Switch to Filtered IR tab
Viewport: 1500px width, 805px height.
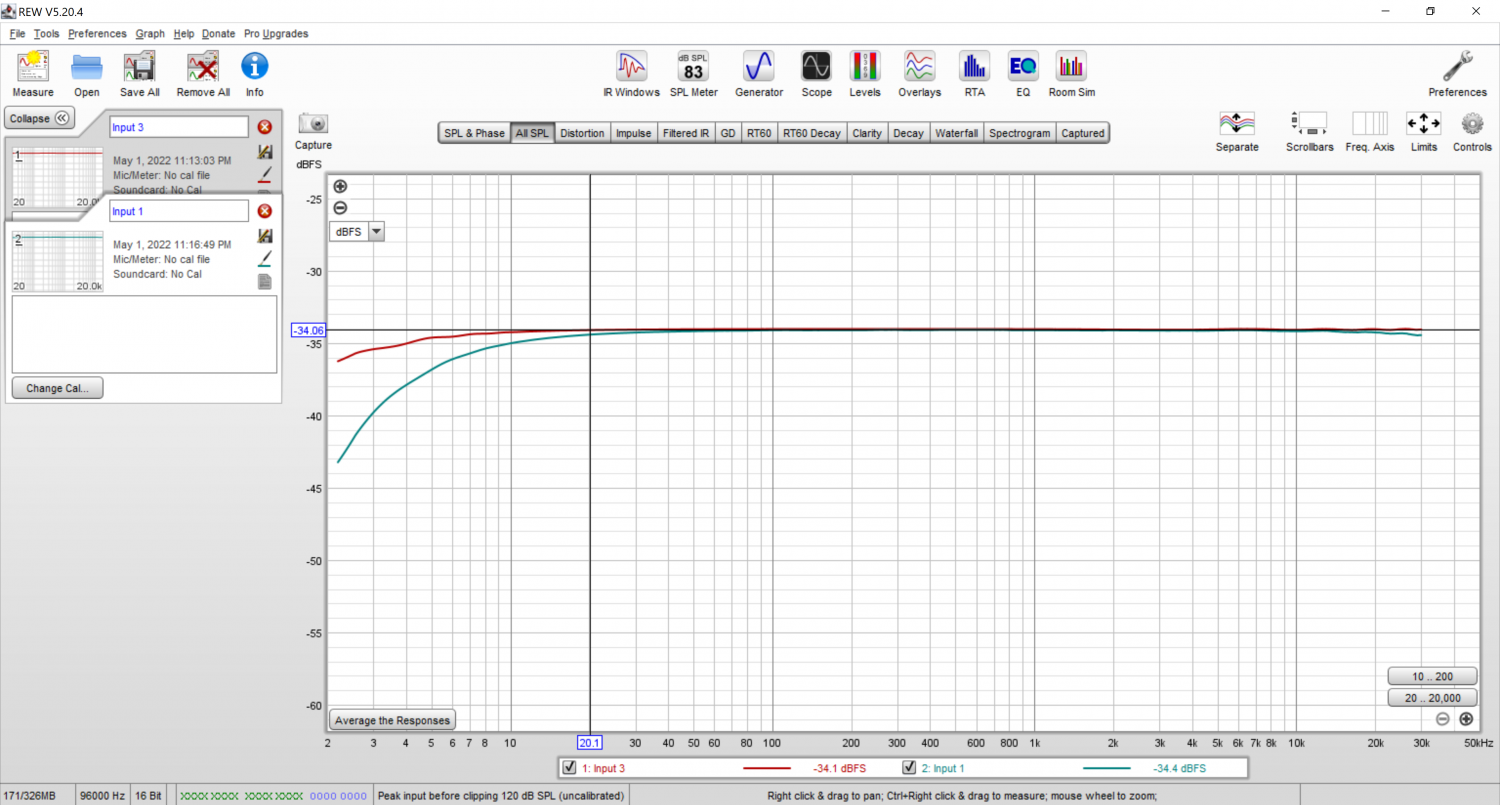[686, 133]
